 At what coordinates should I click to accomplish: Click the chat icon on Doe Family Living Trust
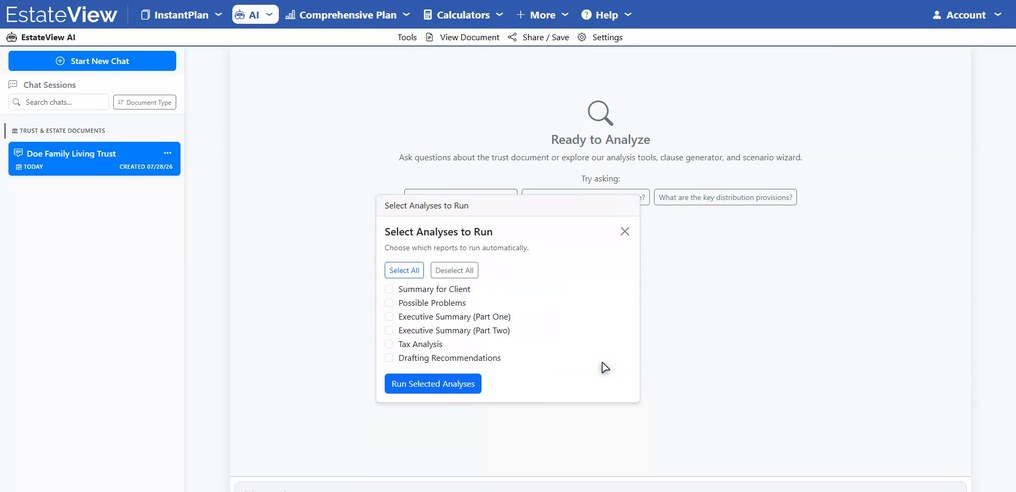coord(18,154)
